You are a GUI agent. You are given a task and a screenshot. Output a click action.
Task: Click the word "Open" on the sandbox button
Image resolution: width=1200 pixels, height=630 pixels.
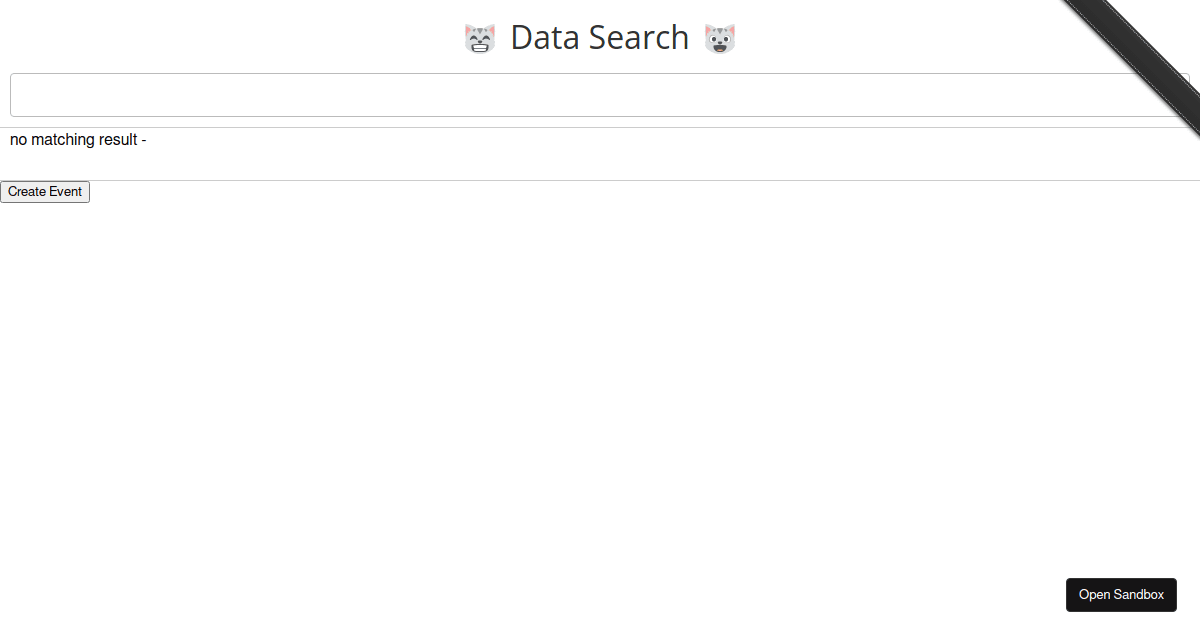[1094, 595]
